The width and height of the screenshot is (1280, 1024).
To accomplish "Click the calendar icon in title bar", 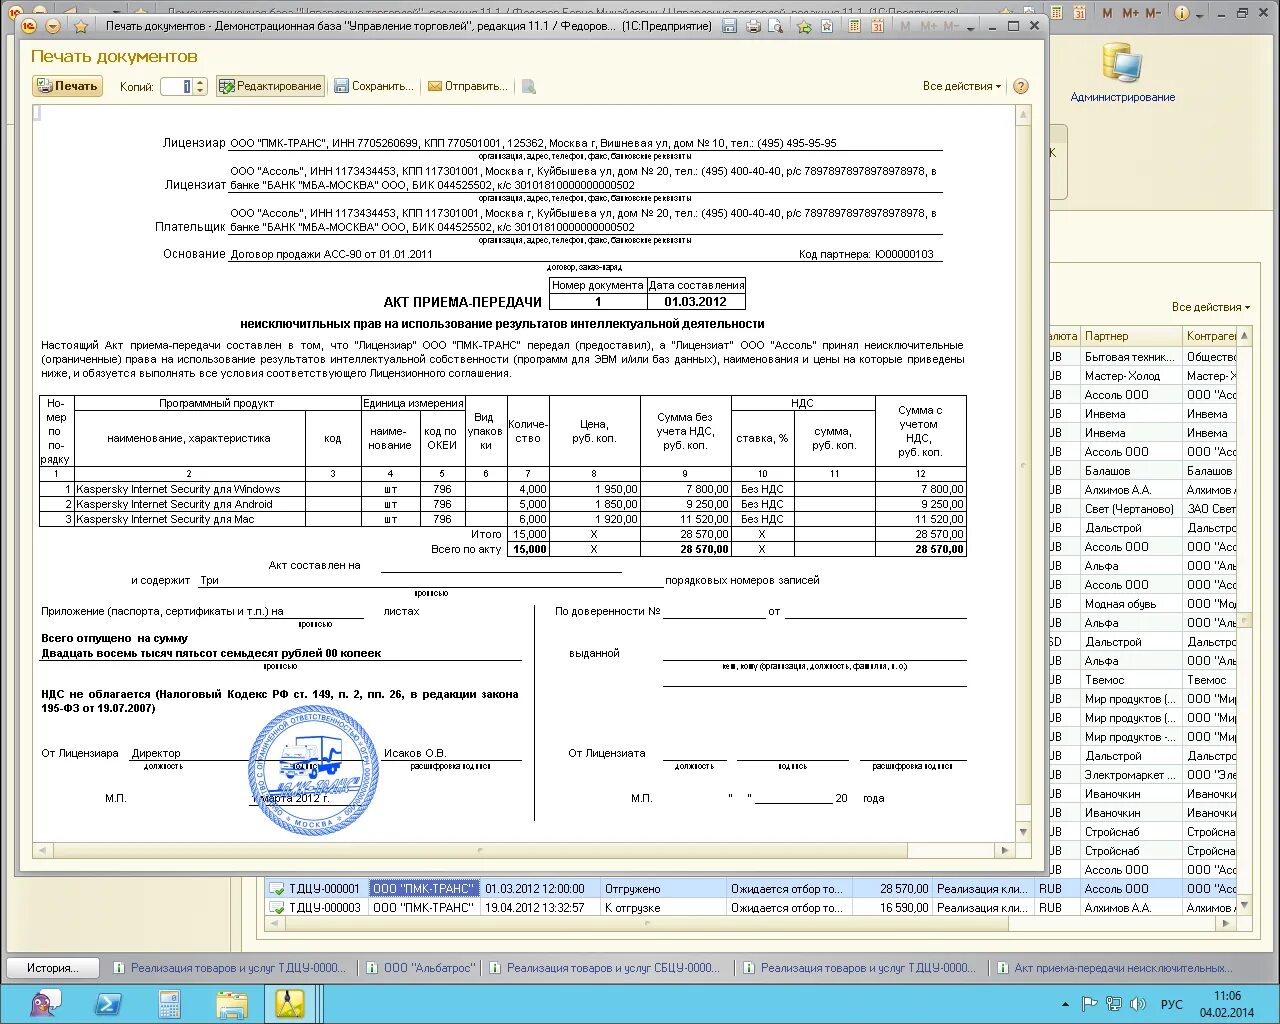I will (877, 26).
